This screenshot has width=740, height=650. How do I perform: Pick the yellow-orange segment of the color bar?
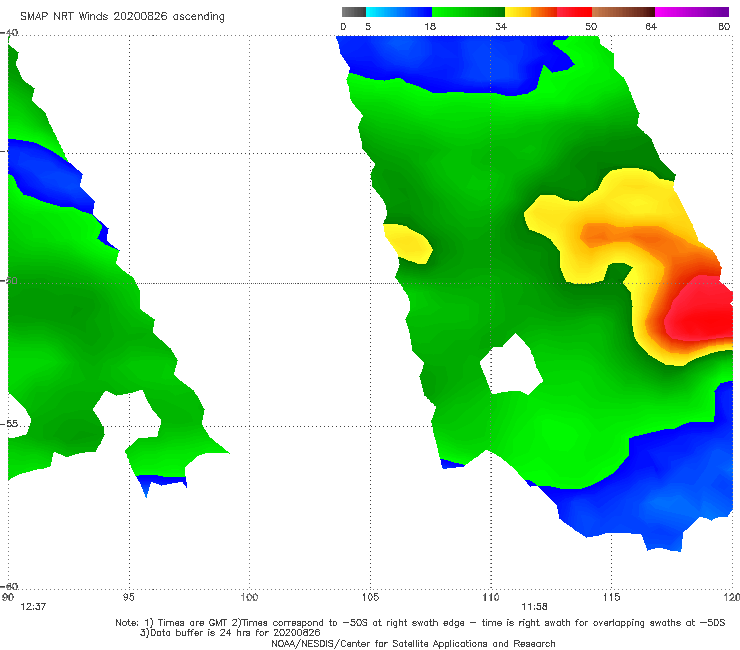(530, 12)
